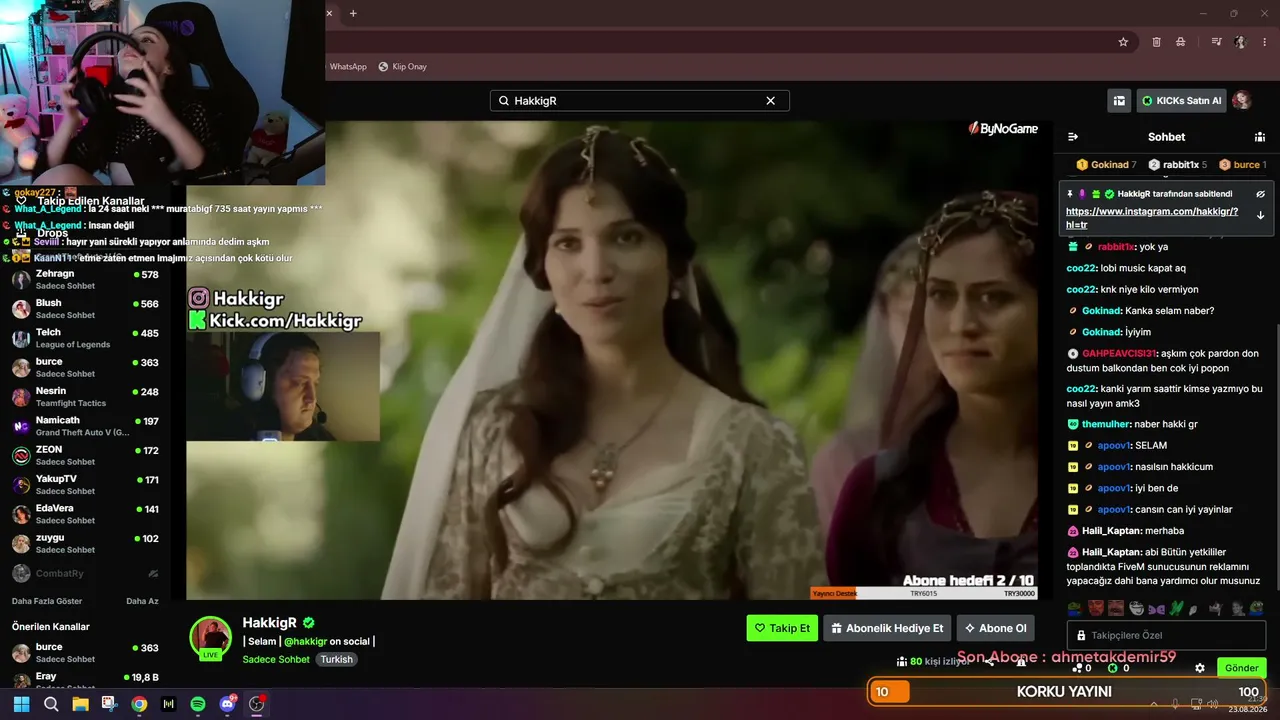Expand list with Daha Fazla Göster
The image size is (1280, 720).
[47, 601]
